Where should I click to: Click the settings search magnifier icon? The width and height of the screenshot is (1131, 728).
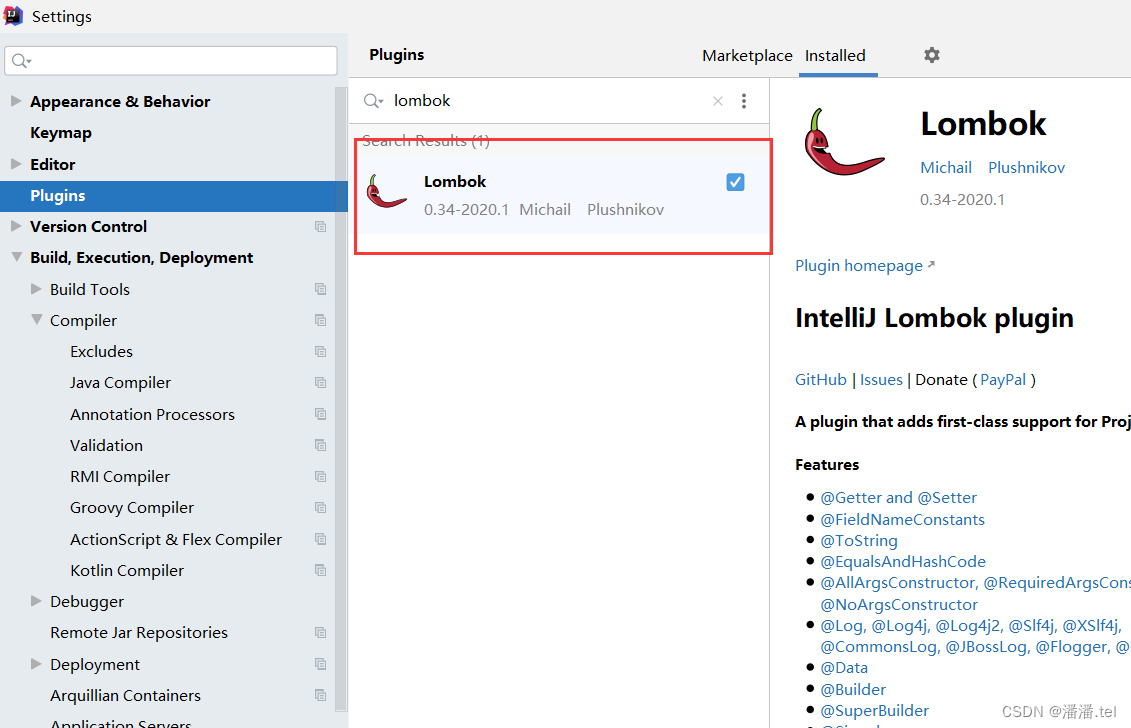pos(22,61)
